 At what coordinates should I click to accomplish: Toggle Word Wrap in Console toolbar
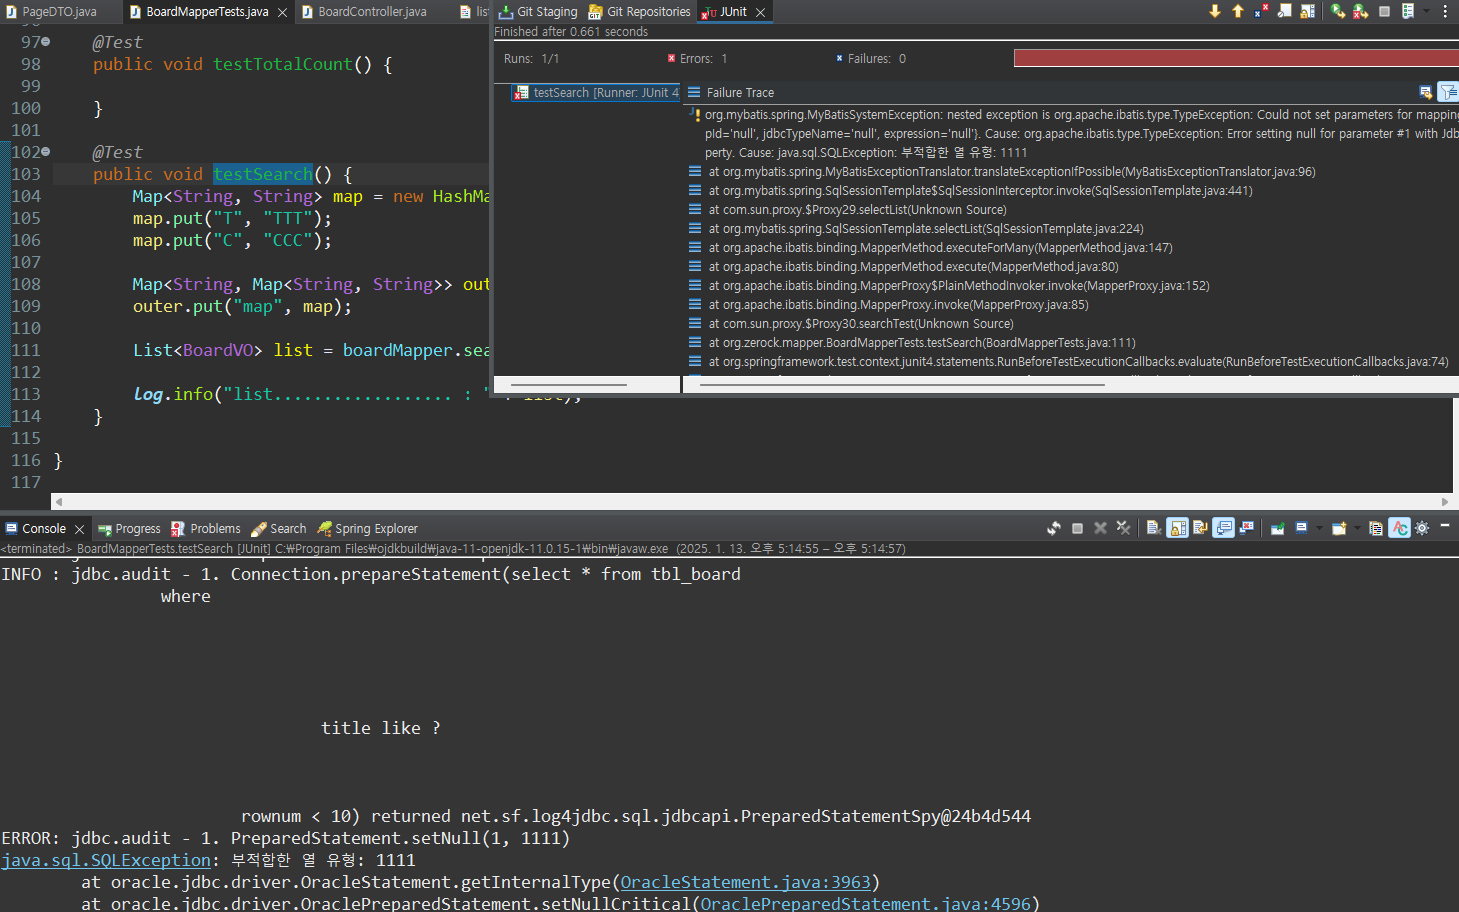[x=1200, y=528]
